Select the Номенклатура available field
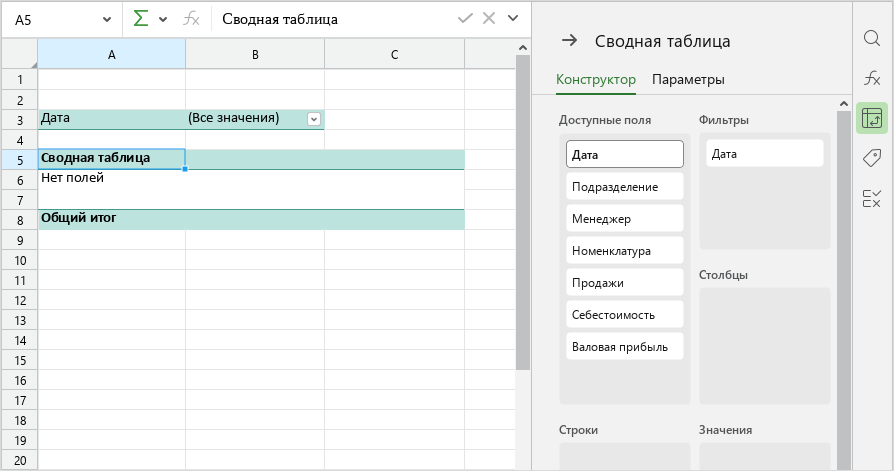Viewport: 894px width, 471px height. pyautogui.click(x=625, y=250)
